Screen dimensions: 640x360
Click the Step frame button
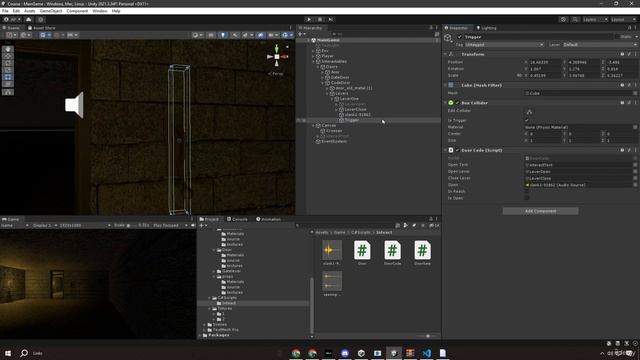[x=331, y=19]
